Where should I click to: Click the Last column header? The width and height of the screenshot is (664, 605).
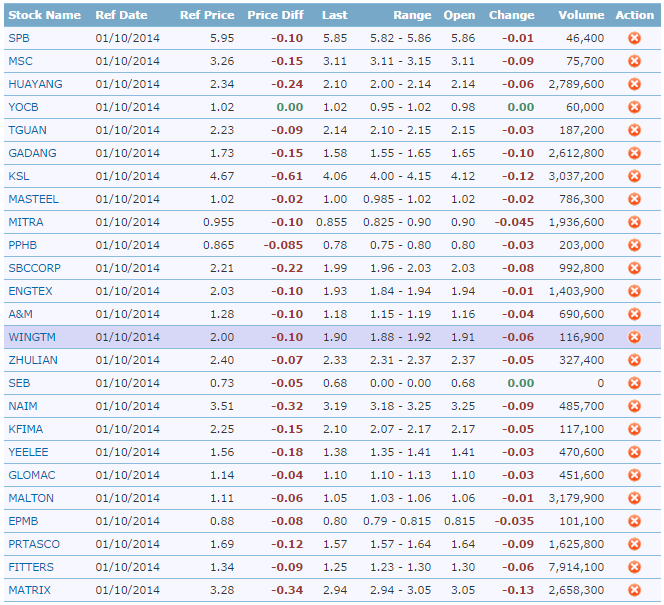tap(335, 15)
